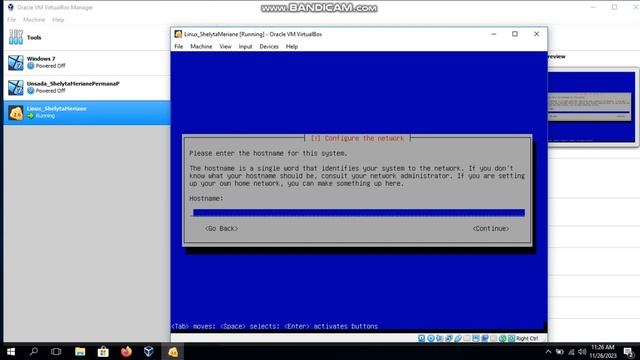Click the green mouse integration status icon
The height and width of the screenshot is (360, 640).
[x=503, y=338]
